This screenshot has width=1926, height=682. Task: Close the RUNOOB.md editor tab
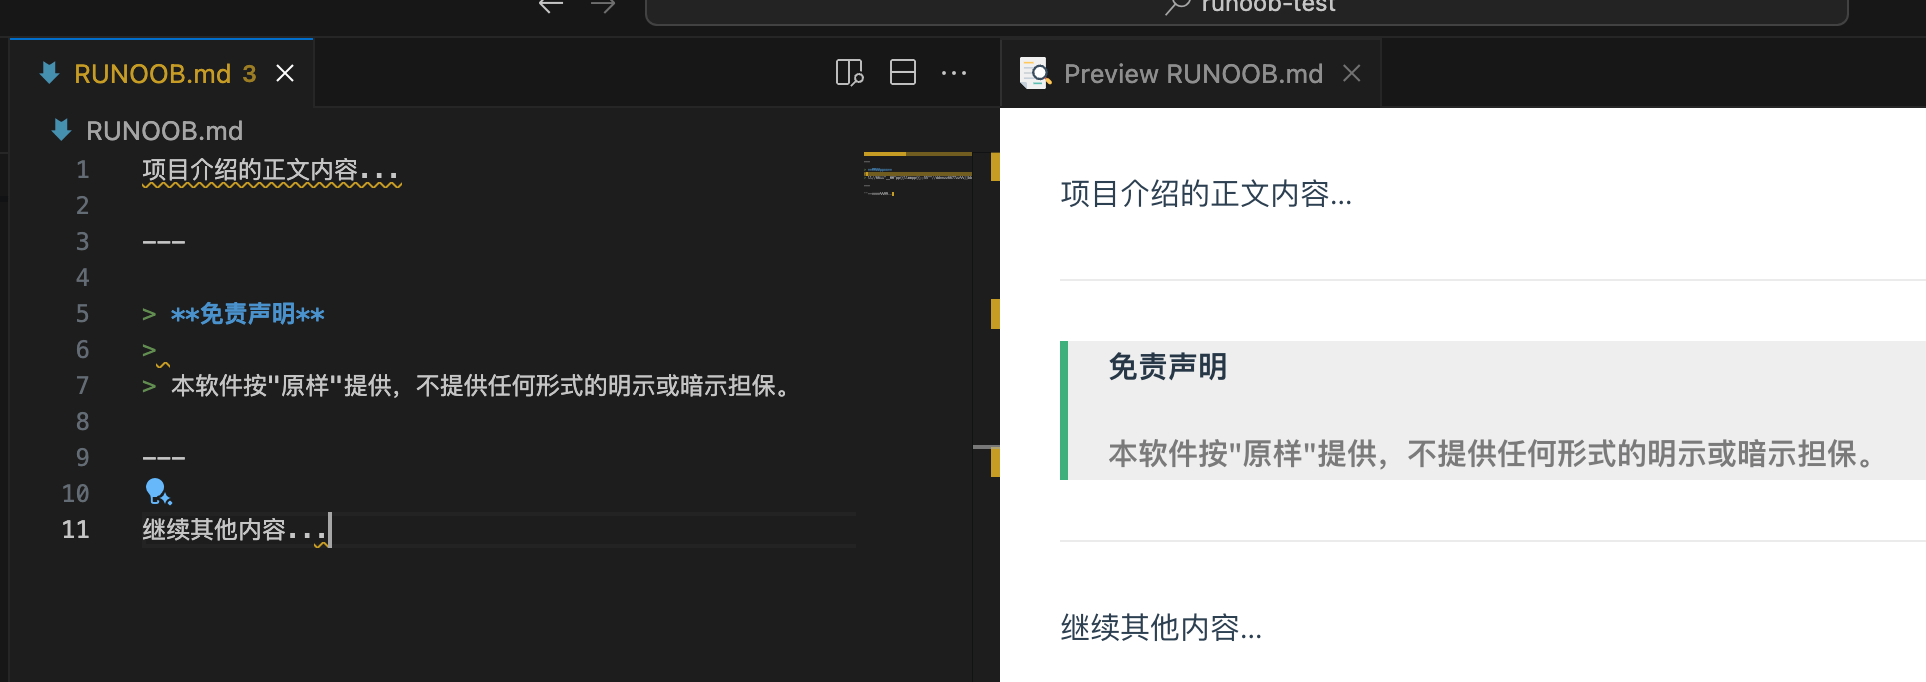tap(285, 74)
